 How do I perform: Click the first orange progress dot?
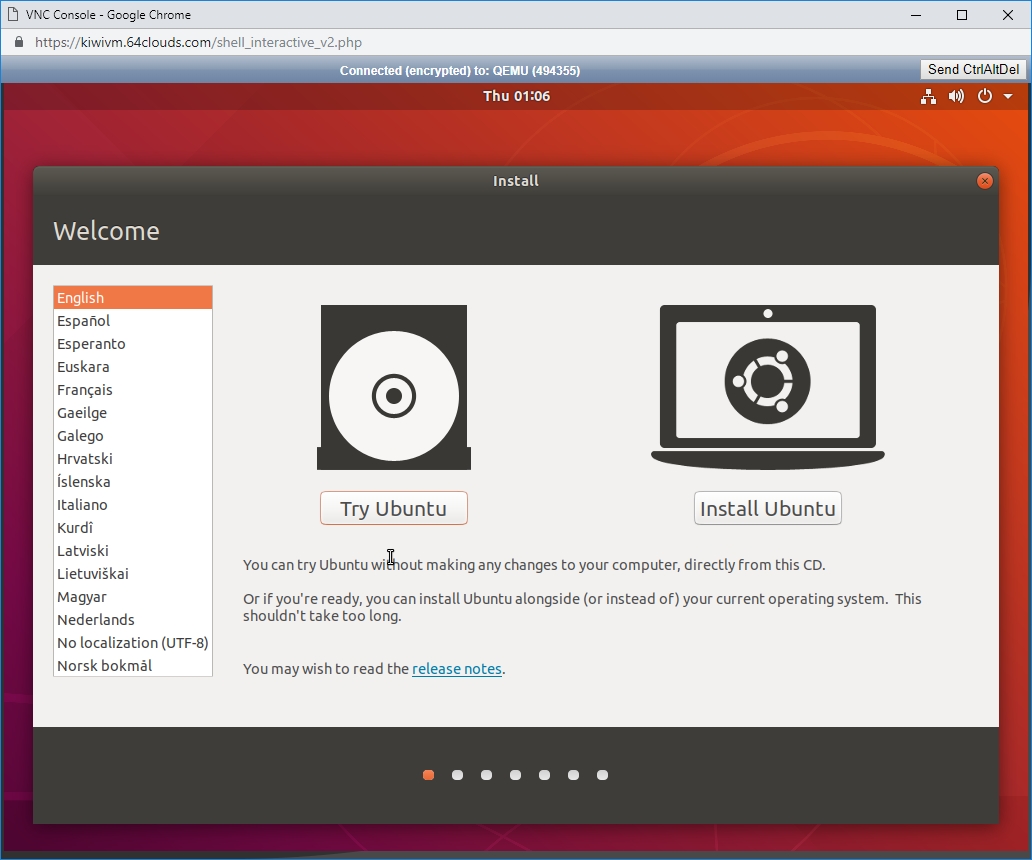[428, 775]
